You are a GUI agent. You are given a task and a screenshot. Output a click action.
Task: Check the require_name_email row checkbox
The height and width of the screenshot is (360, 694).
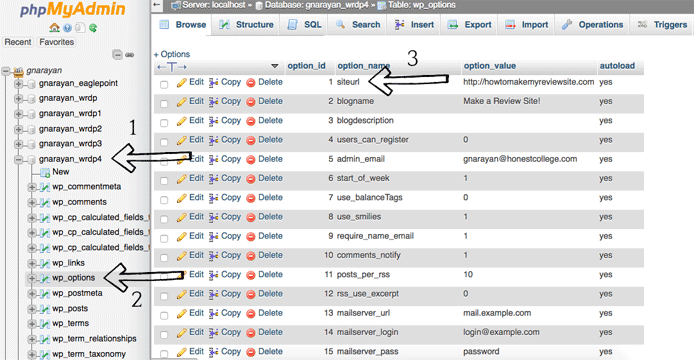(x=164, y=238)
